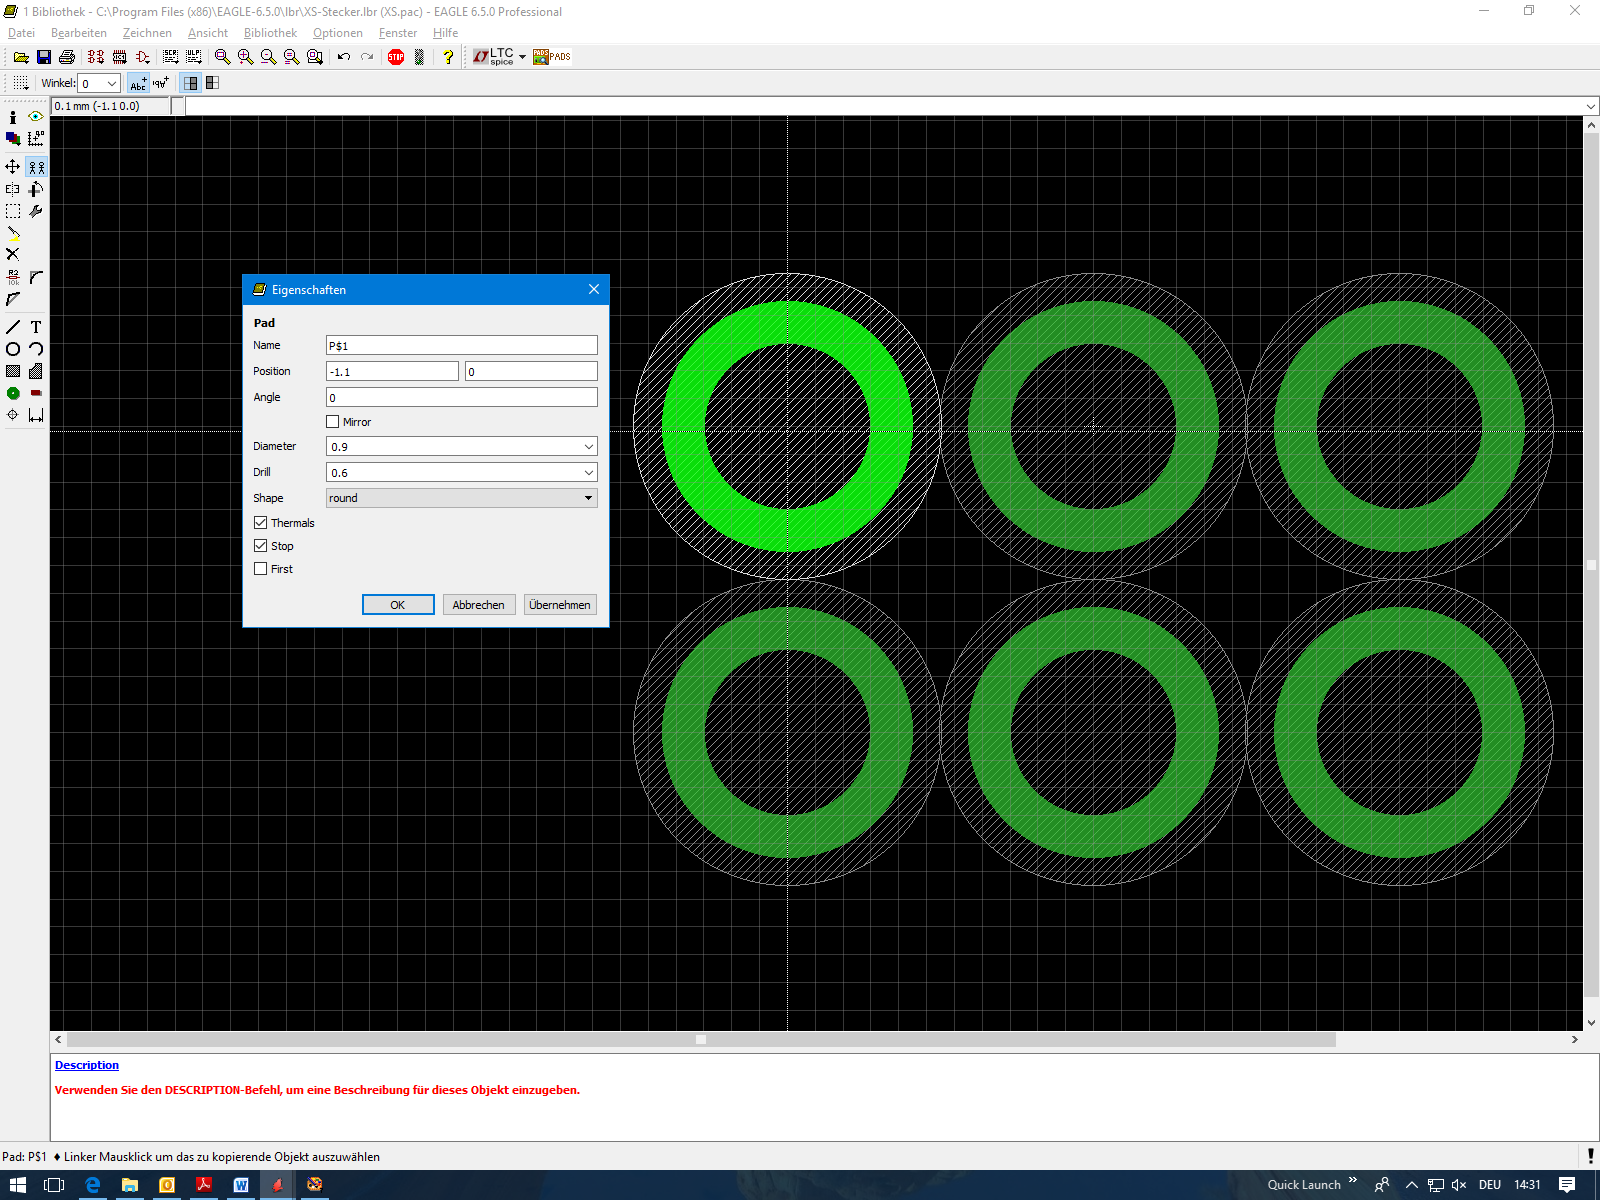
Task: Open the command line history dropdown
Action: click(x=1591, y=106)
